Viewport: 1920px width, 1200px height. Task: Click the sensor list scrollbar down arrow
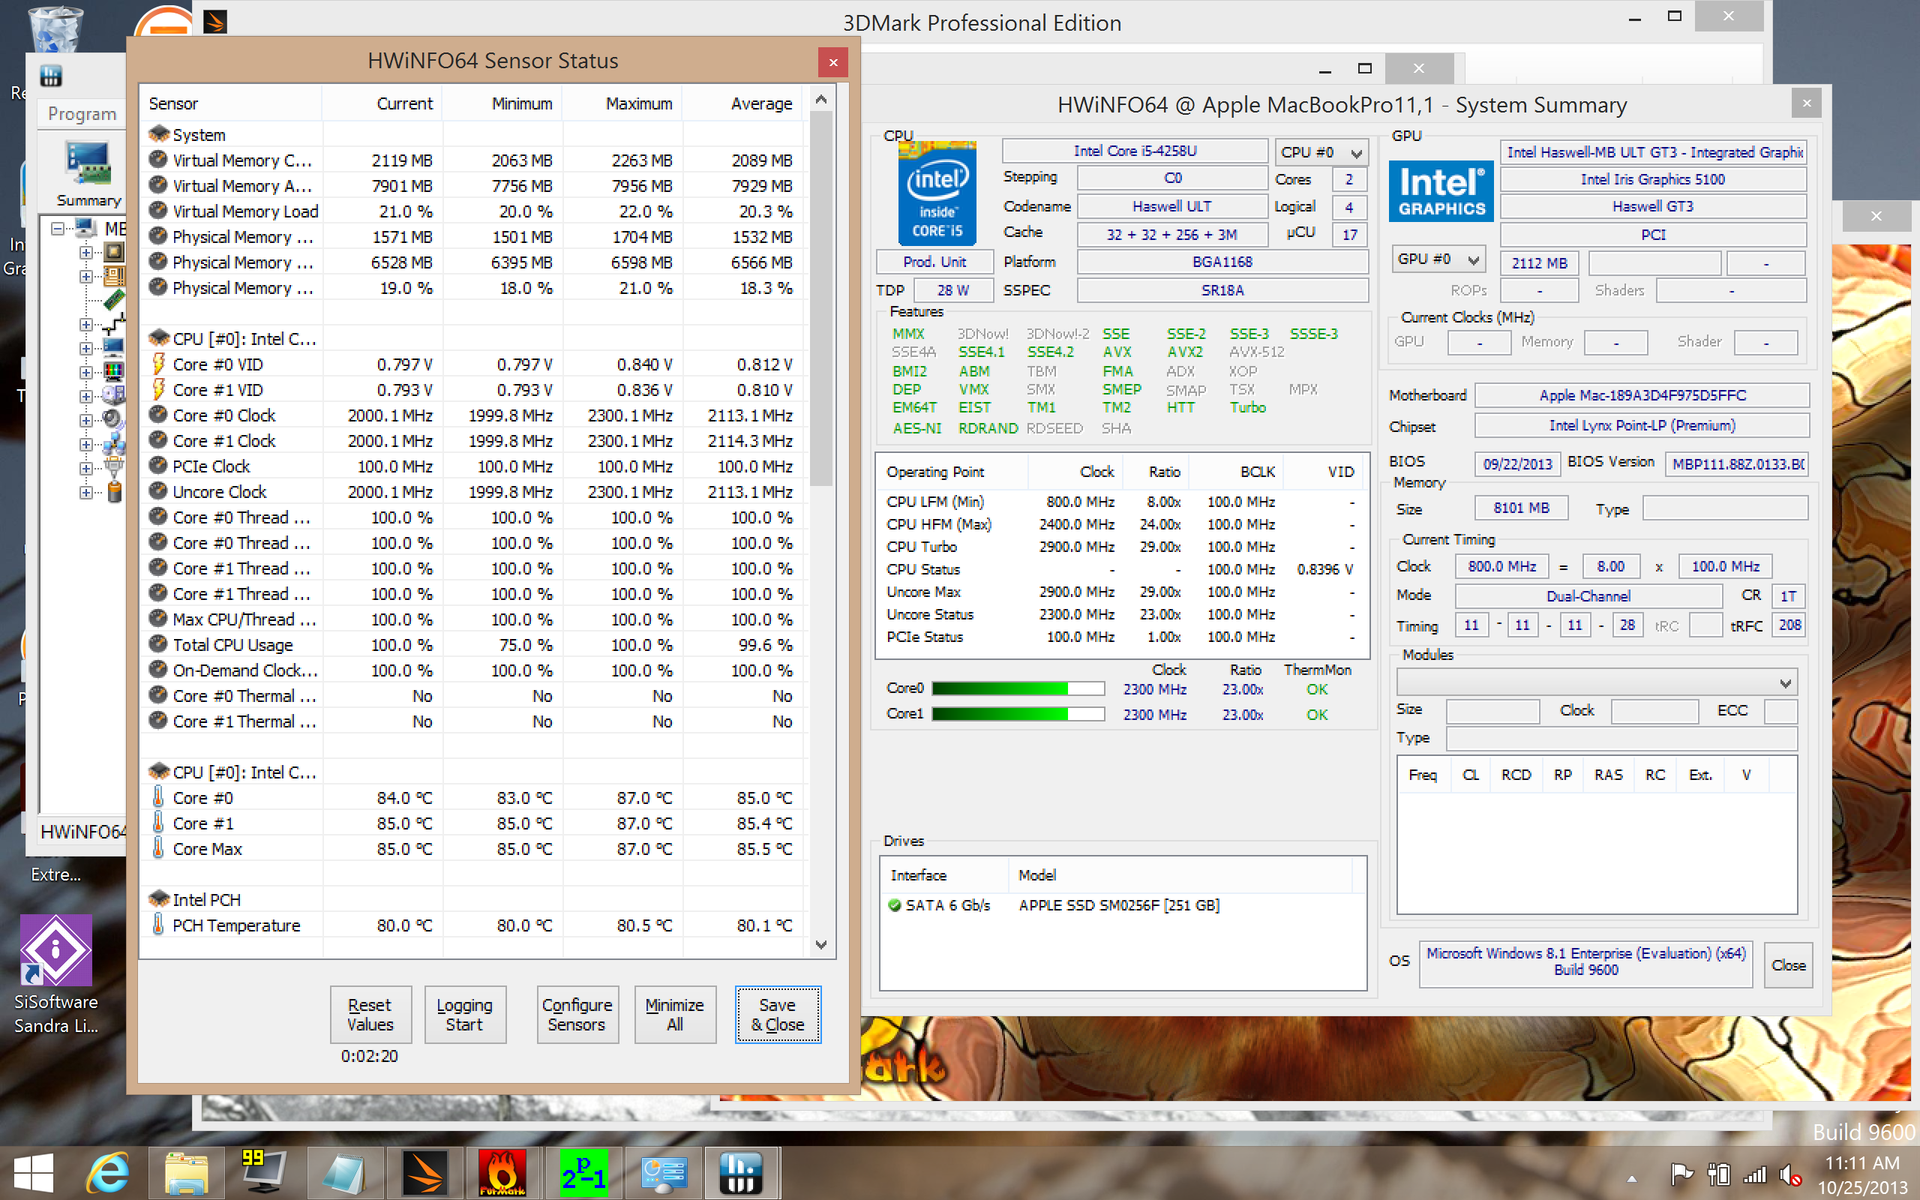pos(821,945)
